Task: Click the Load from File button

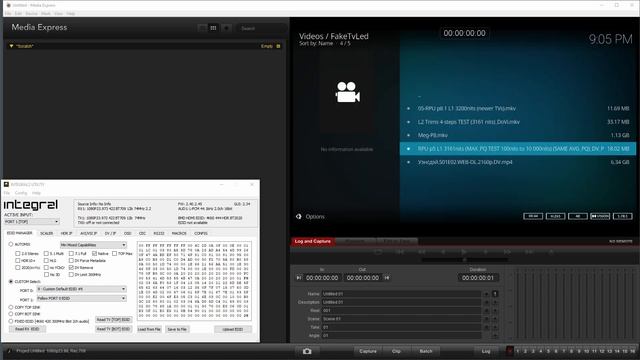Action: pyautogui.click(x=149, y=329)
